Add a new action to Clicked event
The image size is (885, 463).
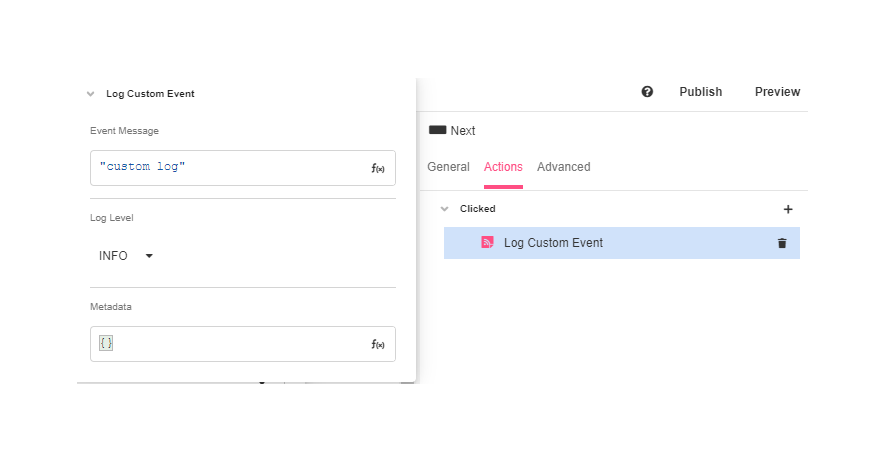click(788, 209)
